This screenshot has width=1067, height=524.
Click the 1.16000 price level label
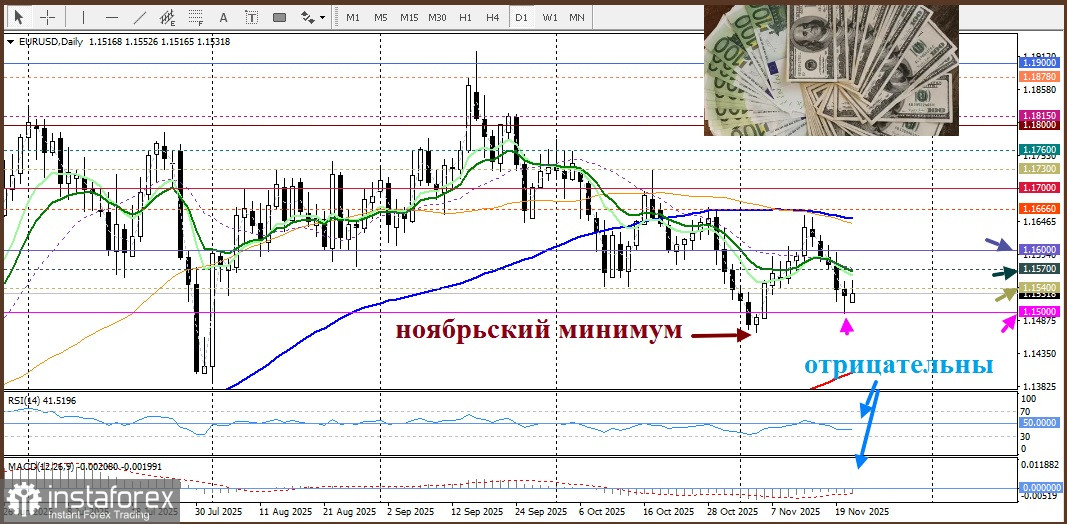point(1038,250)
